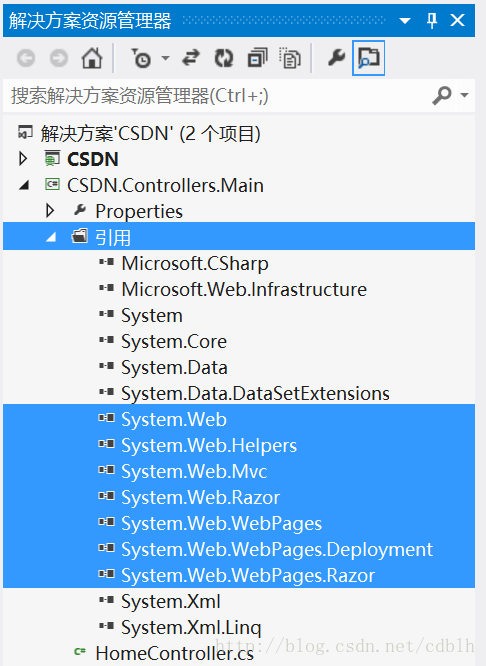
Task: Toggle Preview Selected Items button
Action: pyautogui.click(x=368, y=58)
